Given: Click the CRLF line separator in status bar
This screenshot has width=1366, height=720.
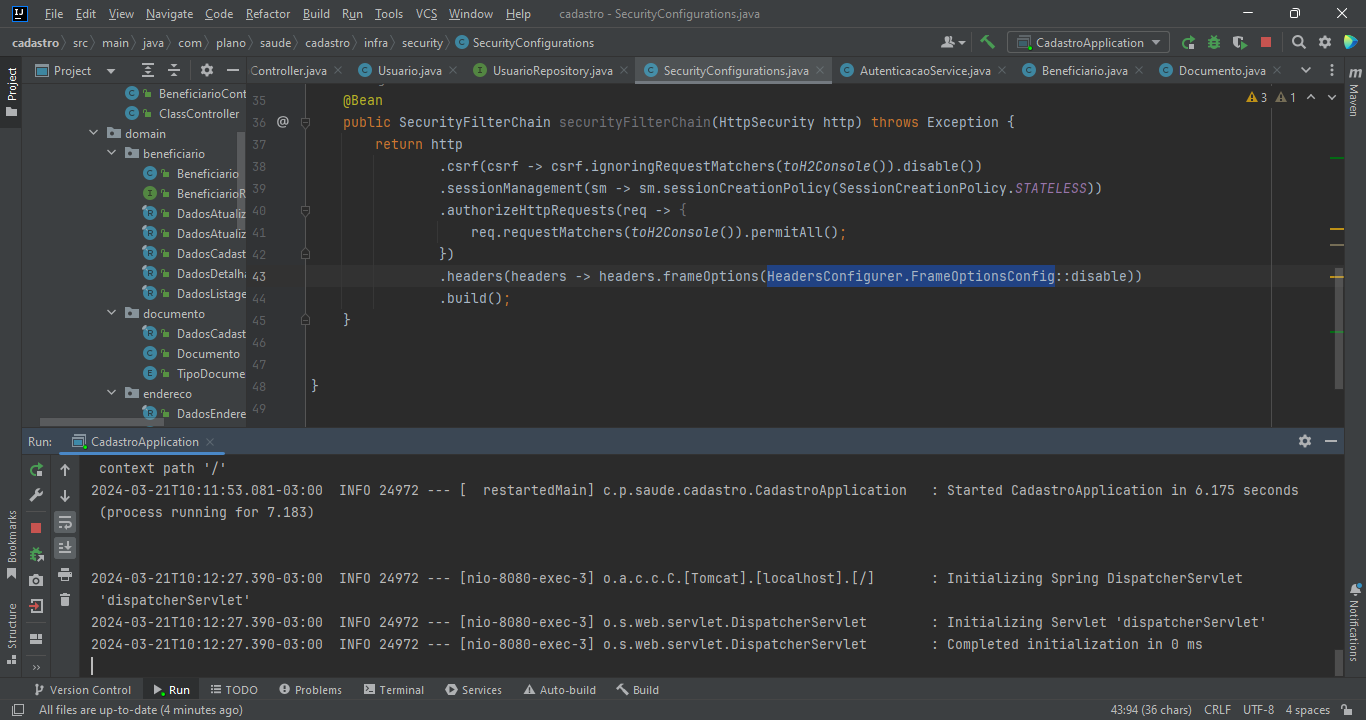Looking at the screenshot, I should [x=1217, y=710].
